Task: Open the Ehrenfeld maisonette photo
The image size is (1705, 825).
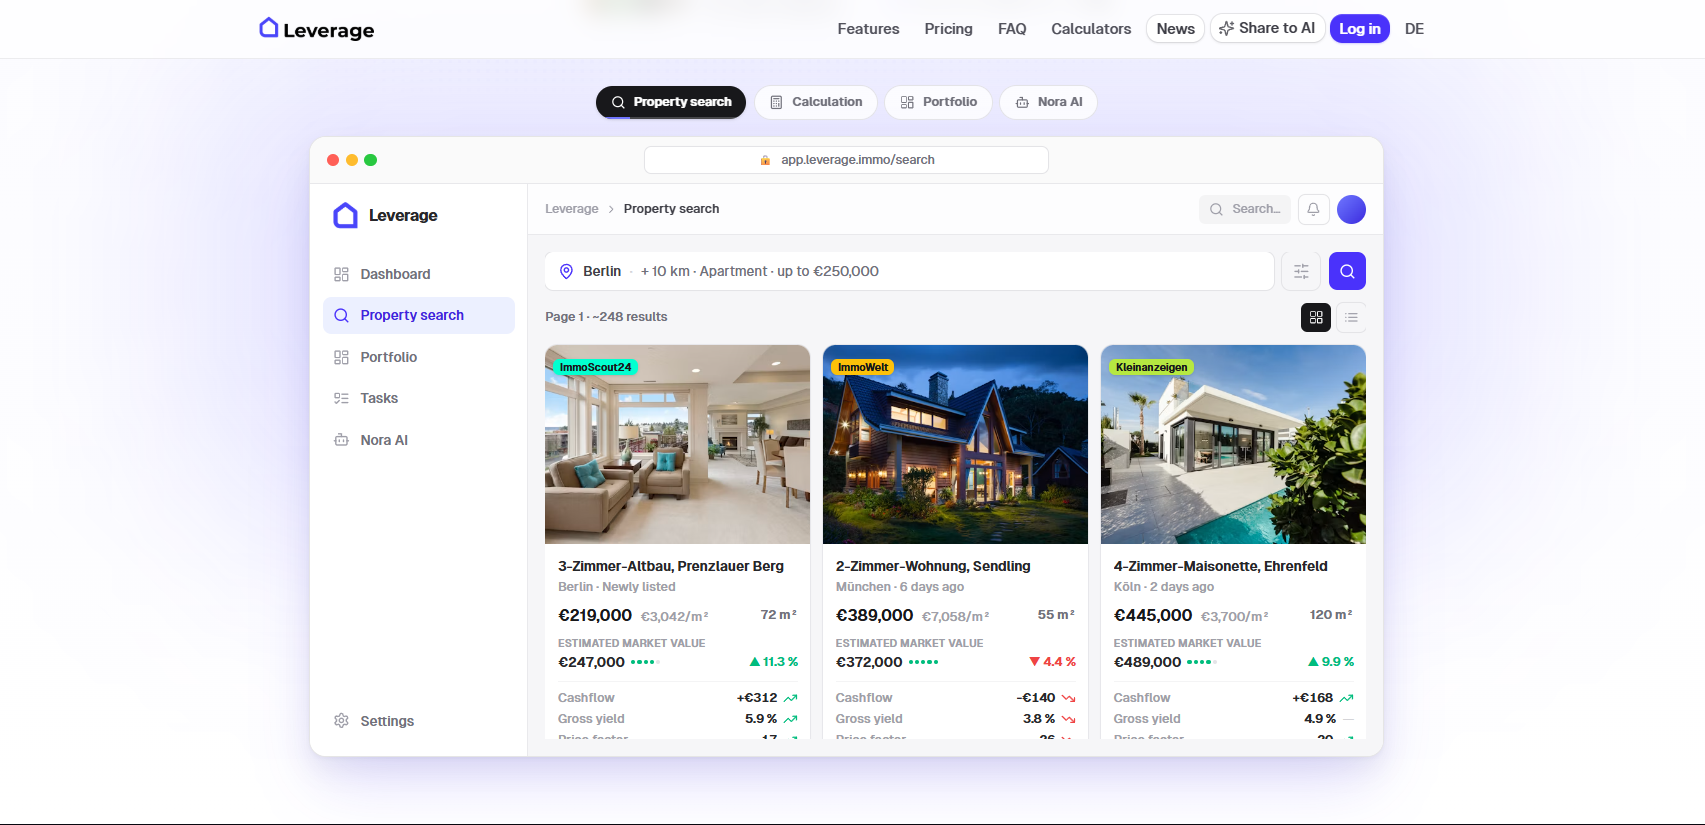Action: pyautogui.click(x=1233, y=444)
